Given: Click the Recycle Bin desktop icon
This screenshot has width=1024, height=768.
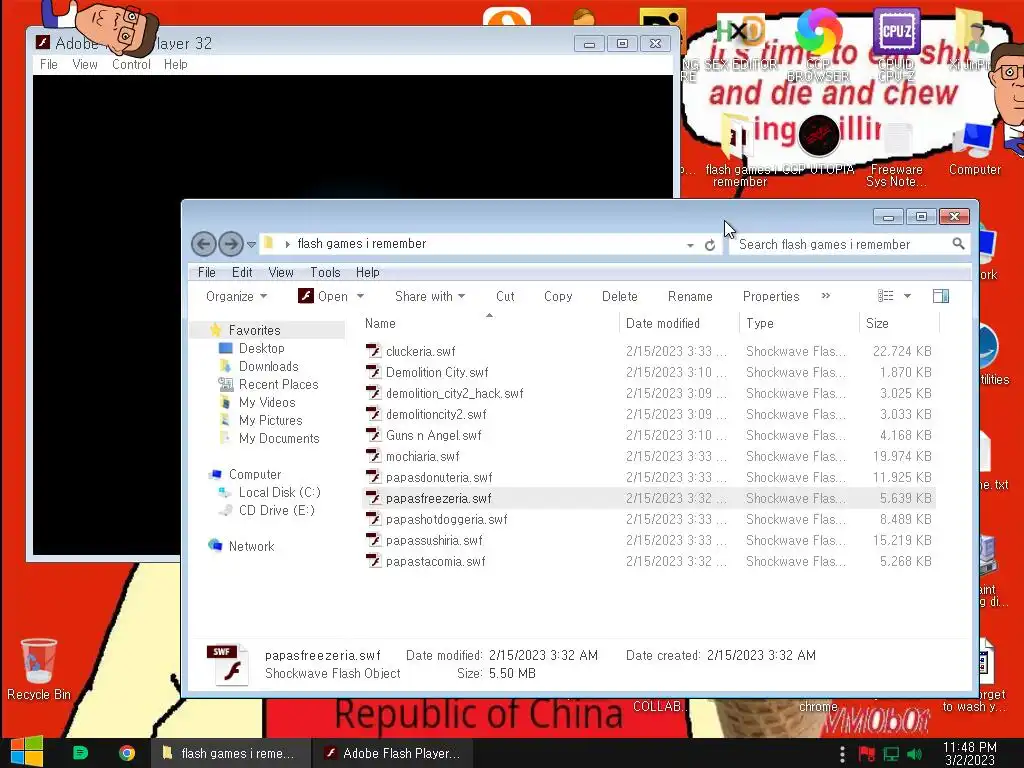Looking at the screenshot, I should 39,669.
